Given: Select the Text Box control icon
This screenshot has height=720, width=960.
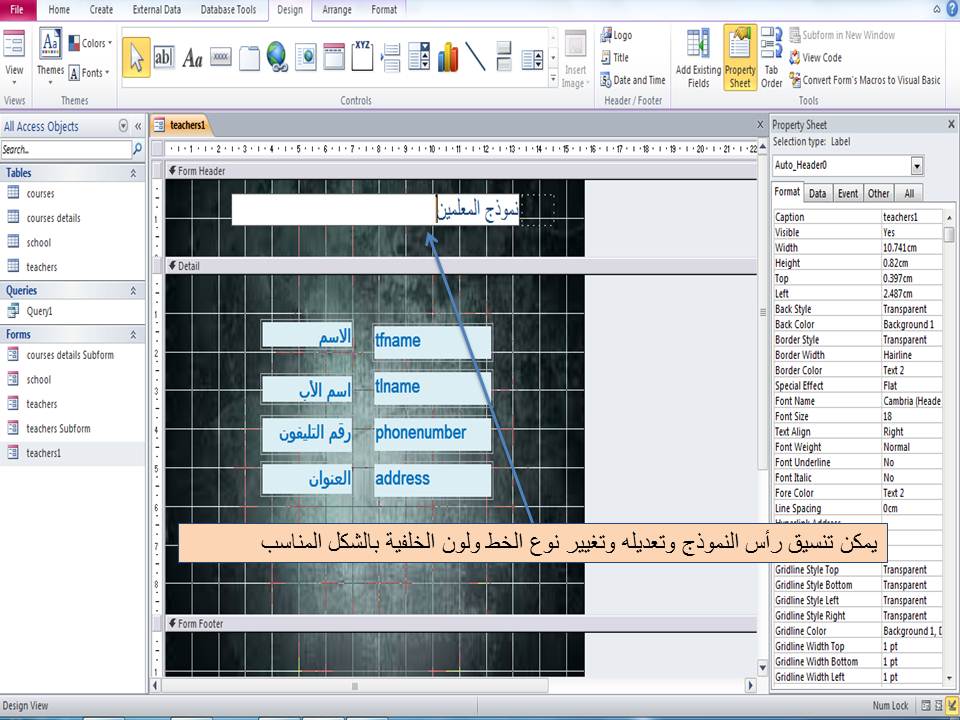Looking at the screenshot, I should pos(164,57).
